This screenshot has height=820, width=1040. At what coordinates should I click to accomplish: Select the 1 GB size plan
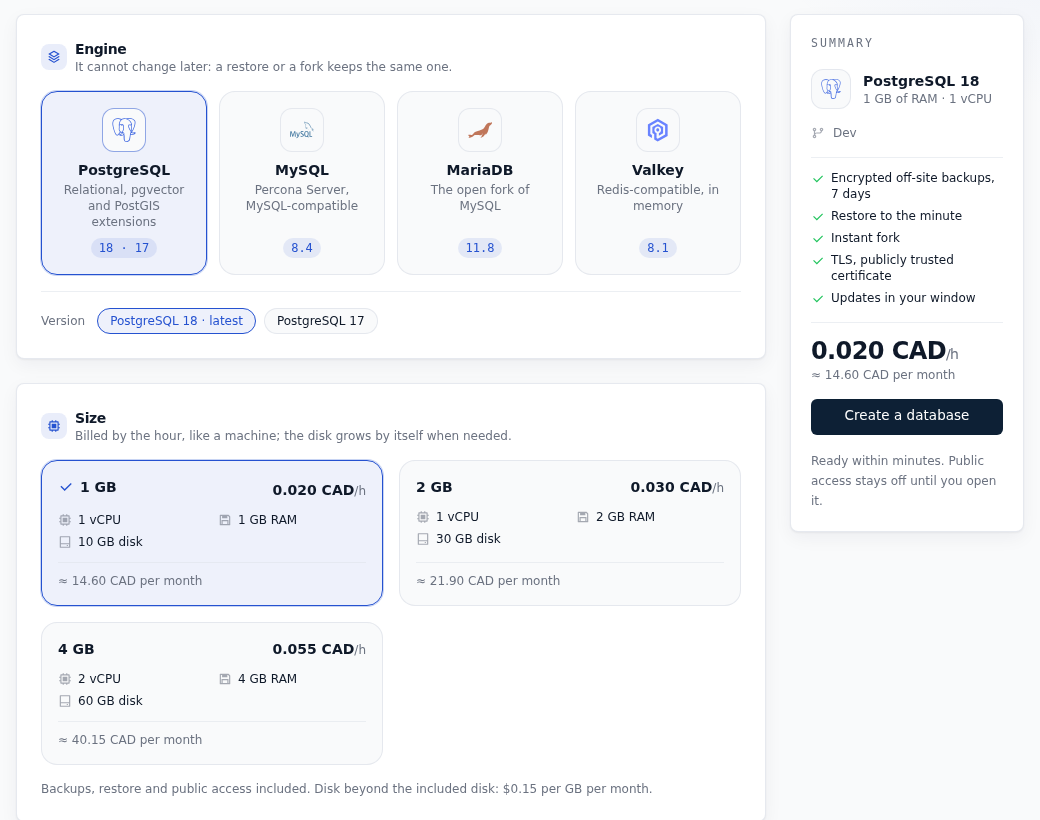212,533
